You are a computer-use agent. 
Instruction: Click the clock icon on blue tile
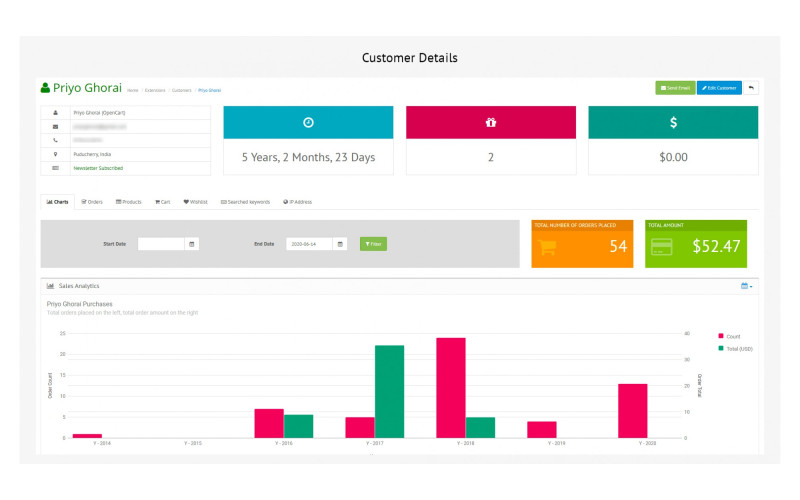308,122
